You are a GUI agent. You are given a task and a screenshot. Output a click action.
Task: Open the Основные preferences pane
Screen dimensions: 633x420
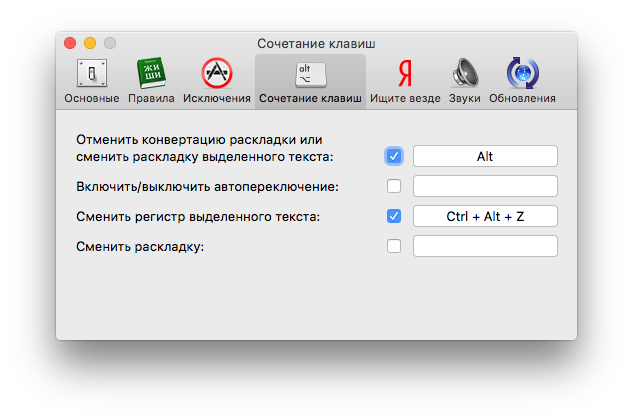(92, 81)
